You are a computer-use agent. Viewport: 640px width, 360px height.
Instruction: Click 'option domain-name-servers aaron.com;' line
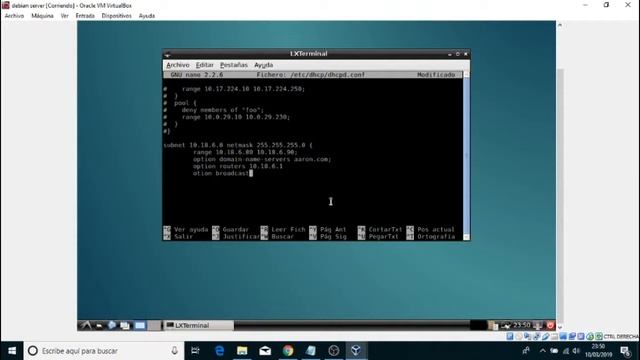pyautogui.click(x=262, y=159)
